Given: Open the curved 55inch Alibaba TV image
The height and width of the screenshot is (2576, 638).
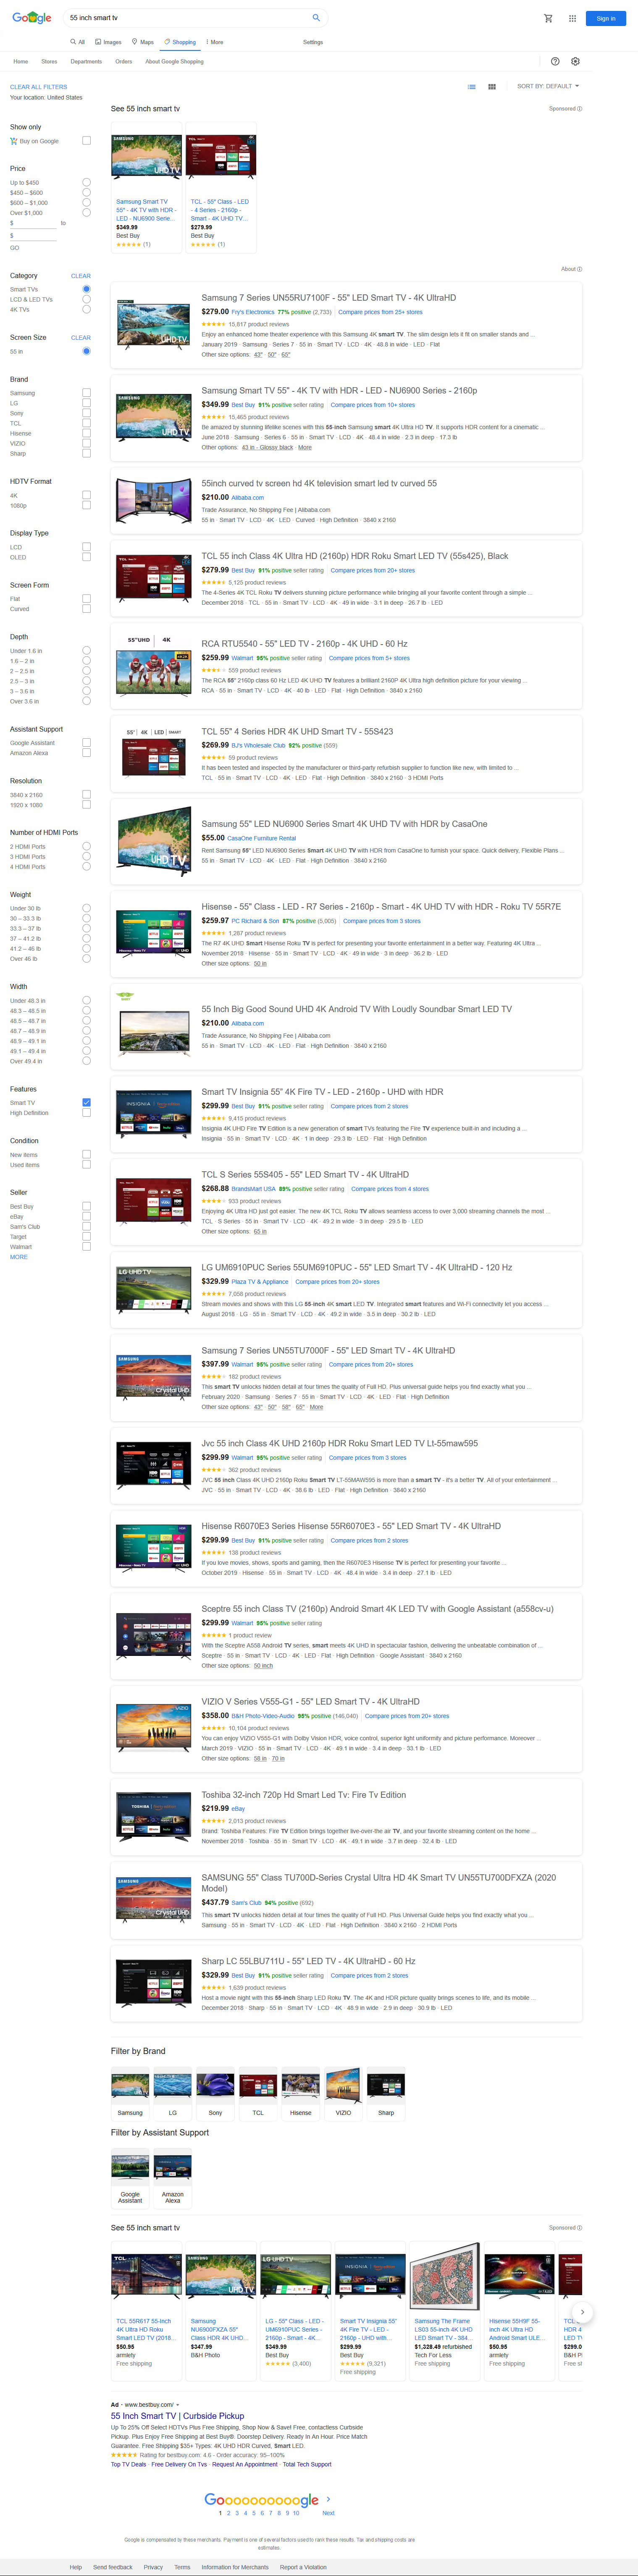Looking at the screenshot, I should [153, 500].
